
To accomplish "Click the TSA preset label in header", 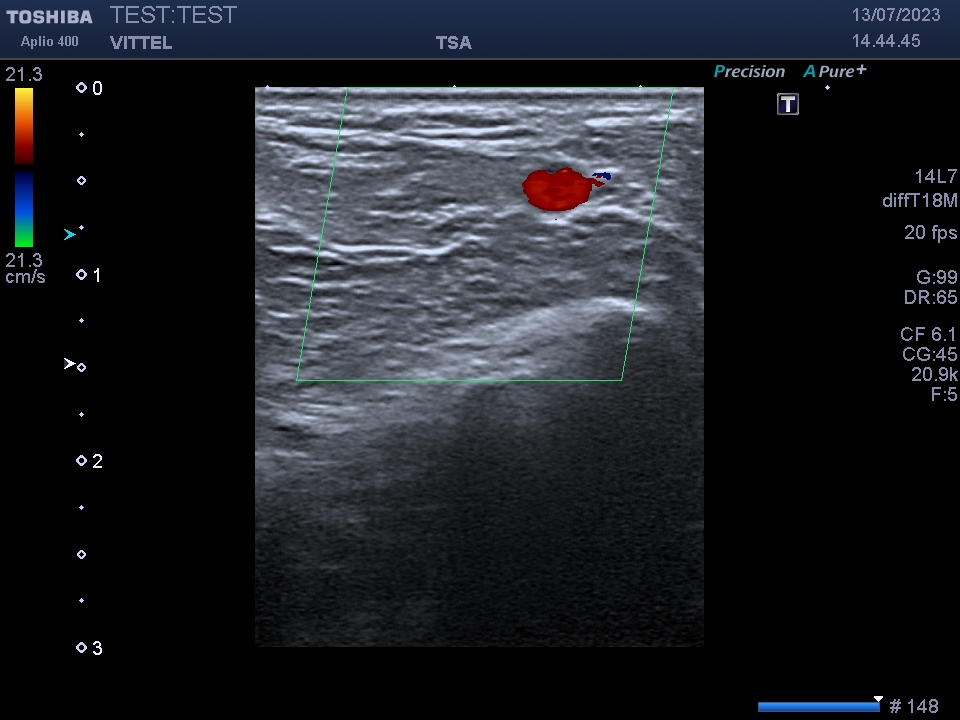I will click(x=453, y=43).
